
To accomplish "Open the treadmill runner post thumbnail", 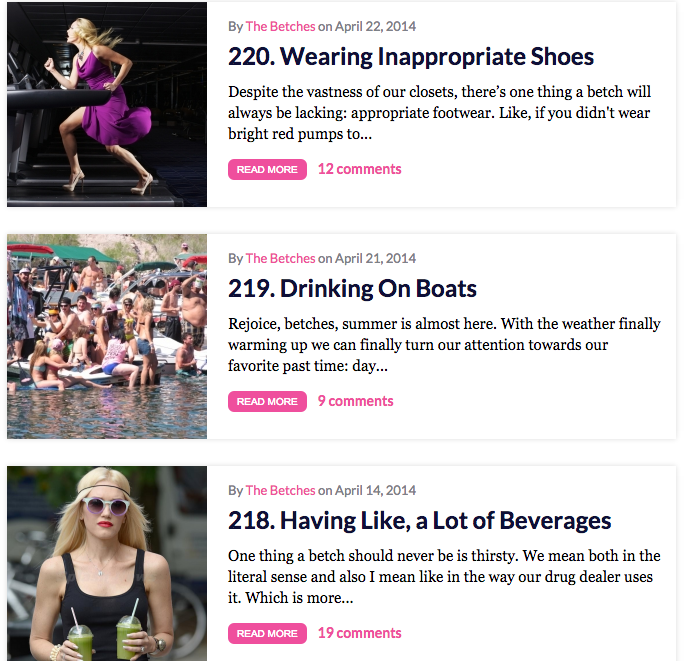I will (107, 104).
